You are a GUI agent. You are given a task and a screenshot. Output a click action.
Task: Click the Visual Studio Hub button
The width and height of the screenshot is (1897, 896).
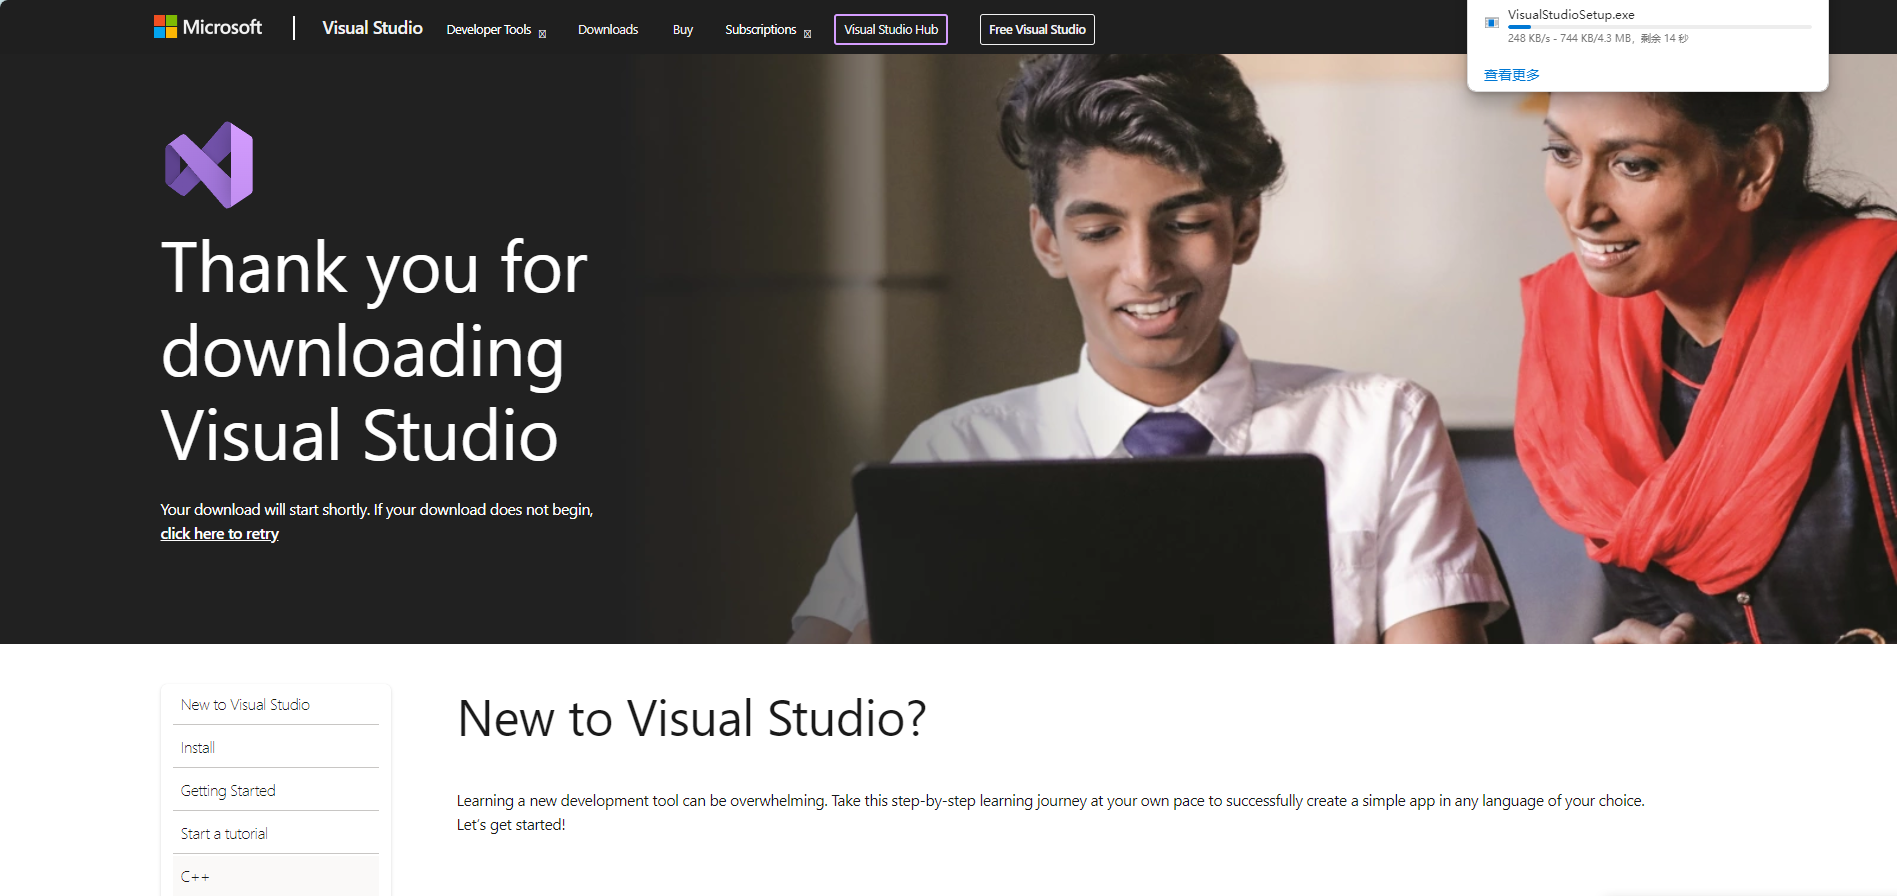(891, 30)
